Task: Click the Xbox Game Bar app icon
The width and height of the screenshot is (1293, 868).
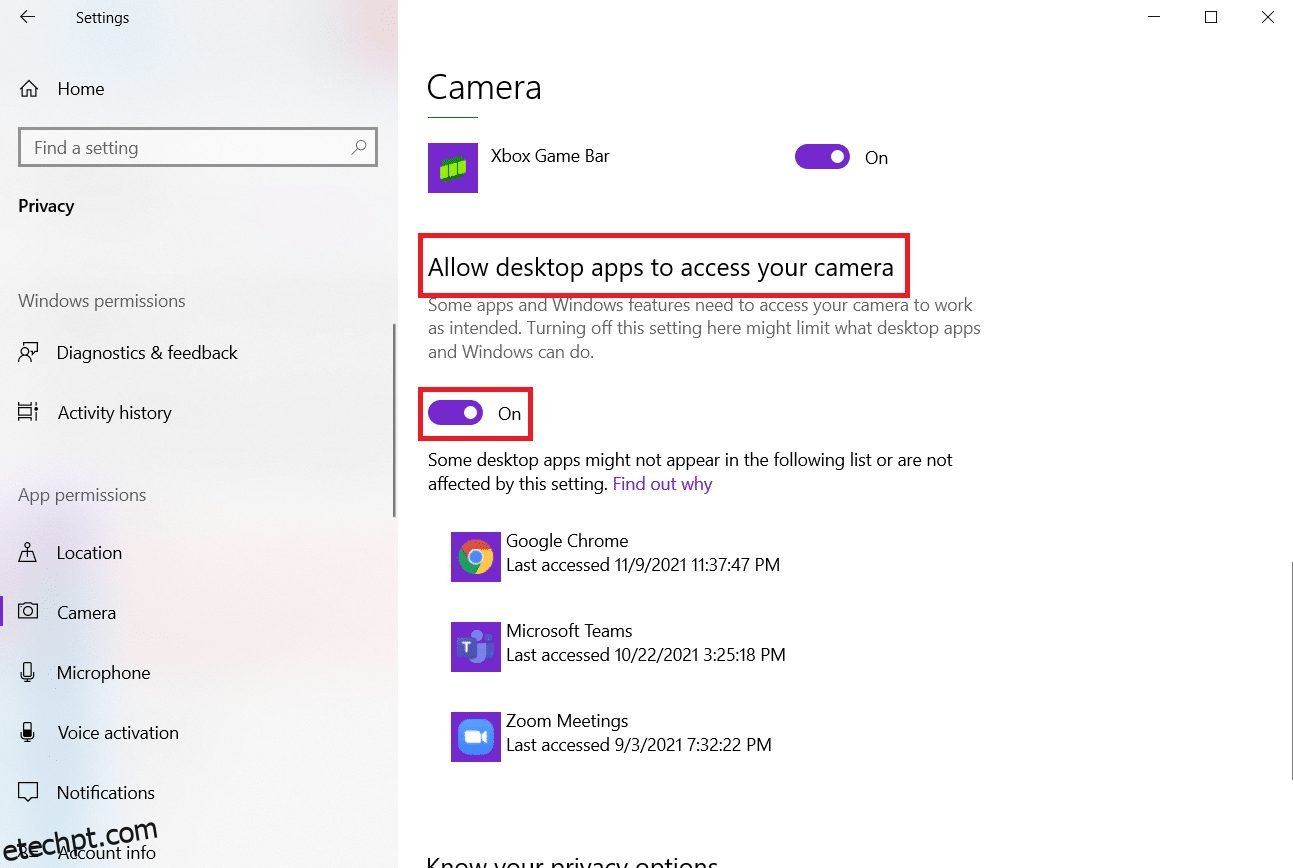Action: (453, 168)
